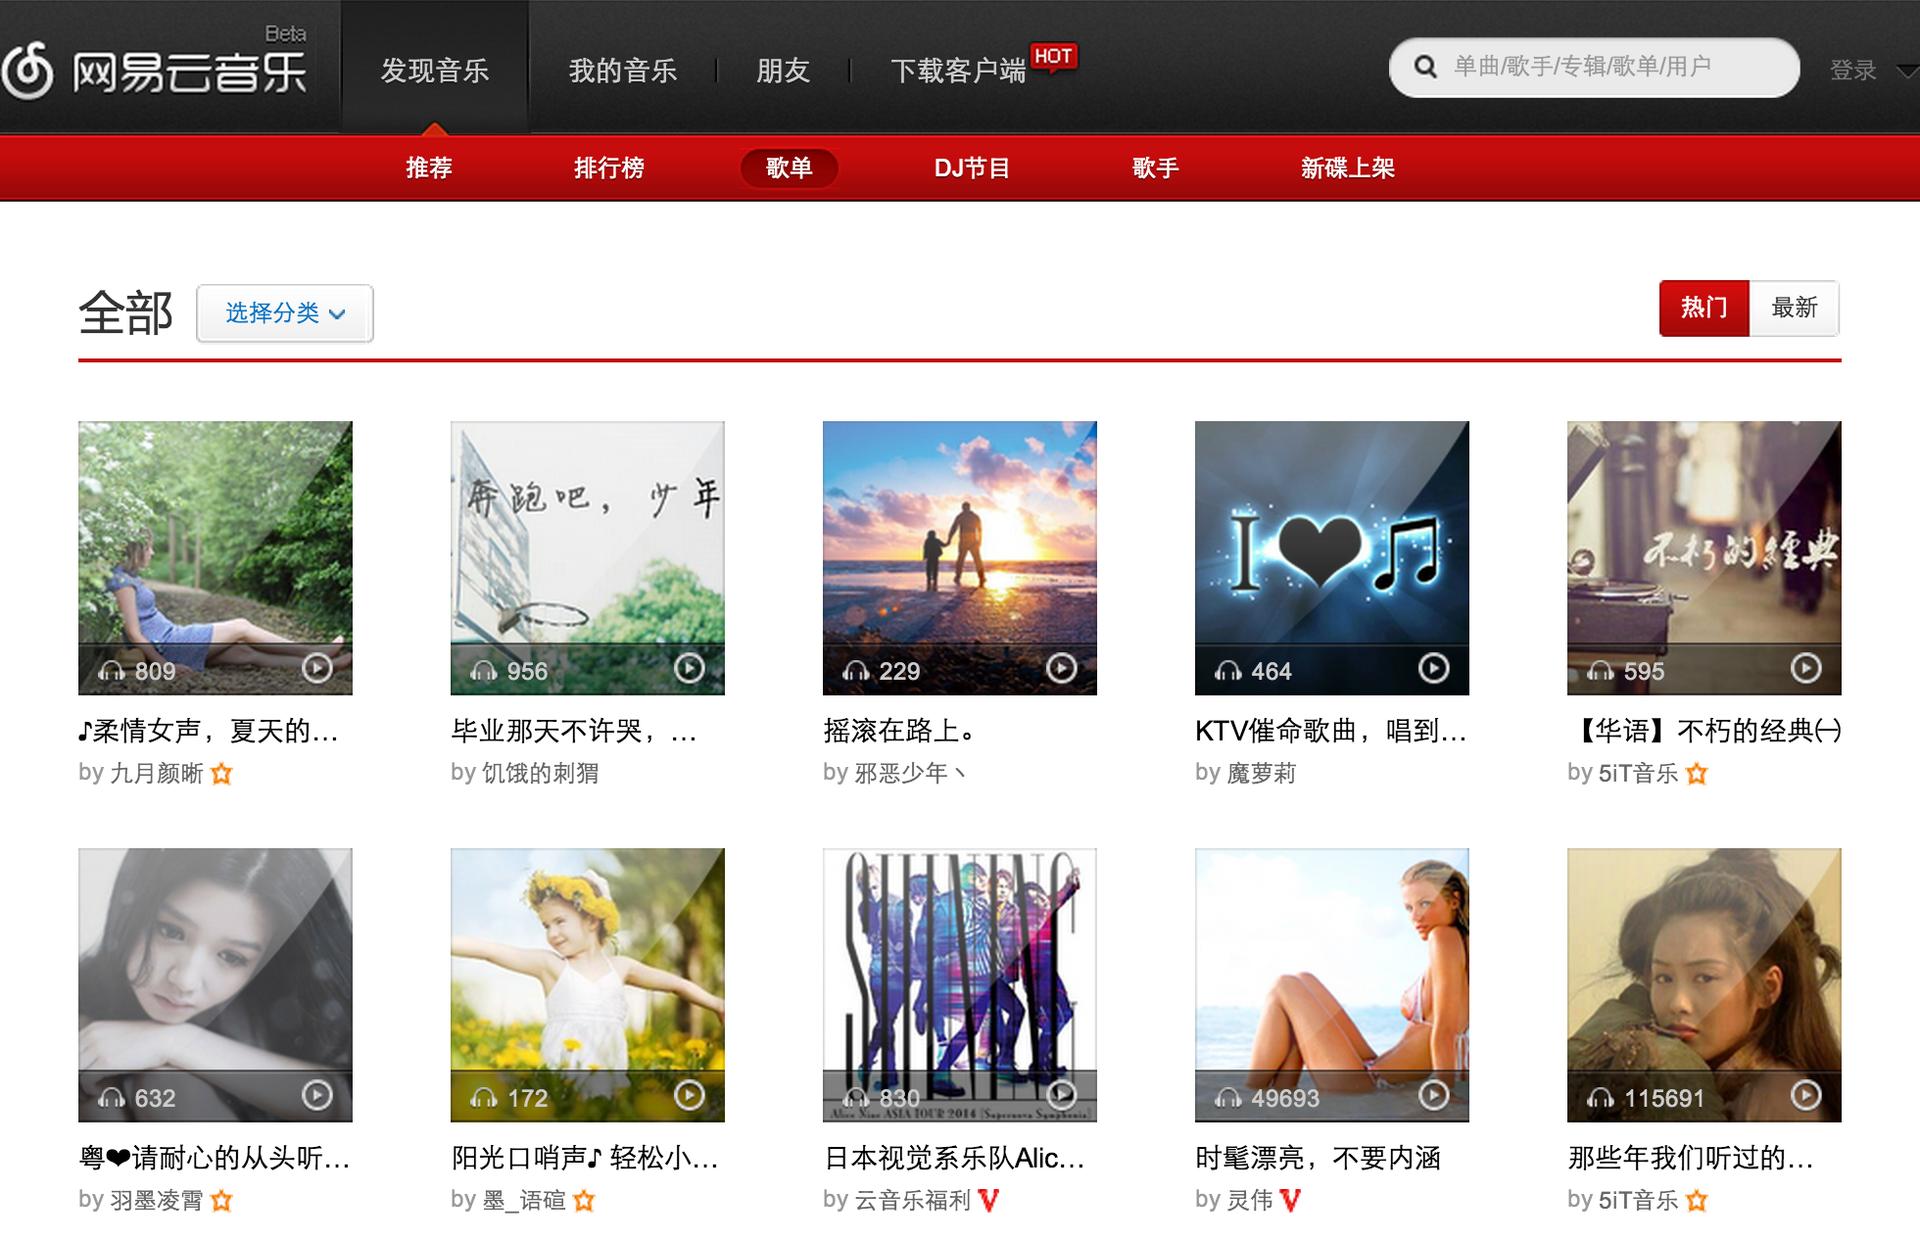Screen dimensions: 1920x1240
Task: Open 我的音乐 in top navigation
Action: pyautogui.click(x=622, y=70)
